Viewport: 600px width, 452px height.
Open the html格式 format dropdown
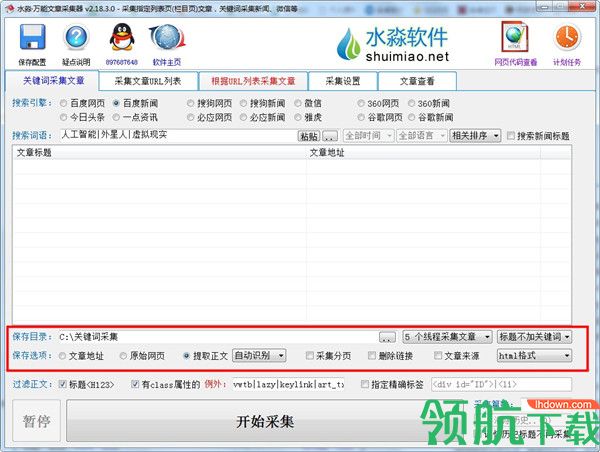[534, 356]
